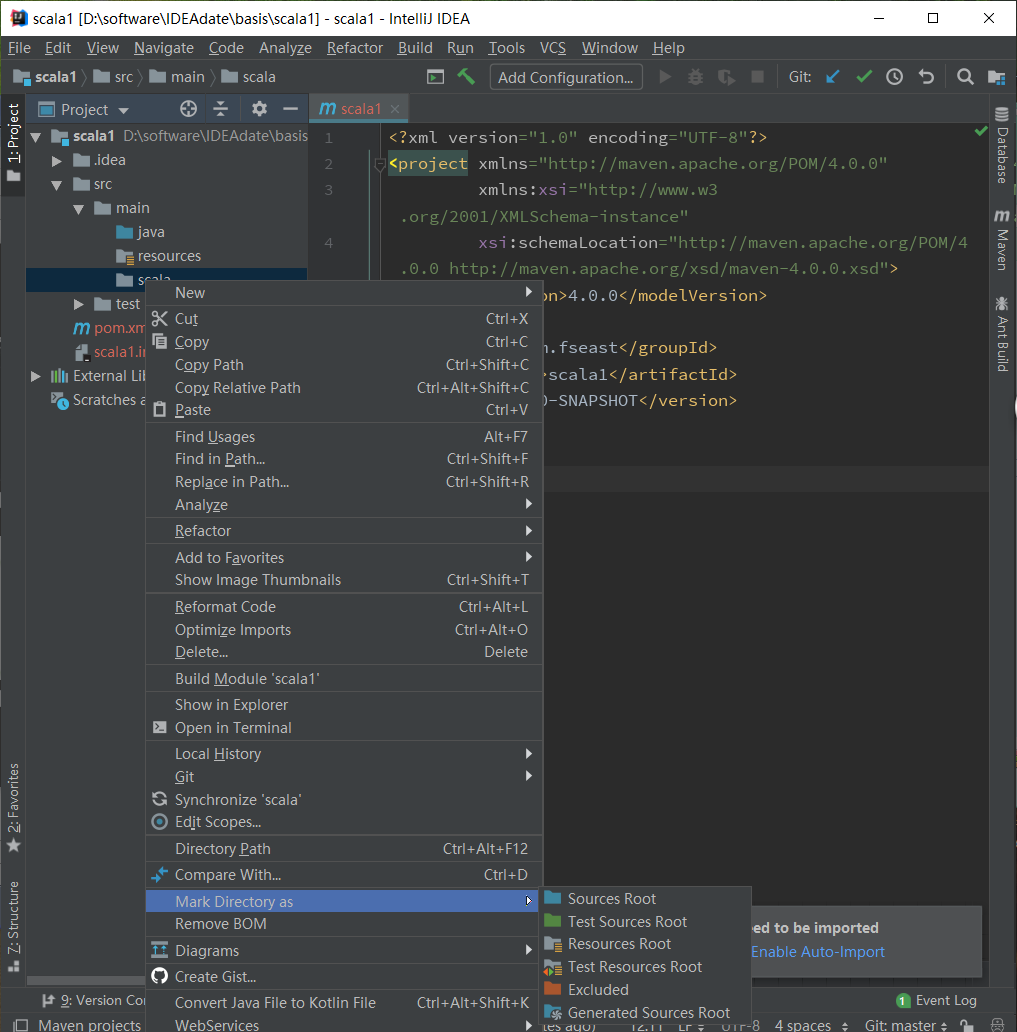
Task: Open Project tool window settings gear
Action: pyautogui.click(x=259, y=109)
